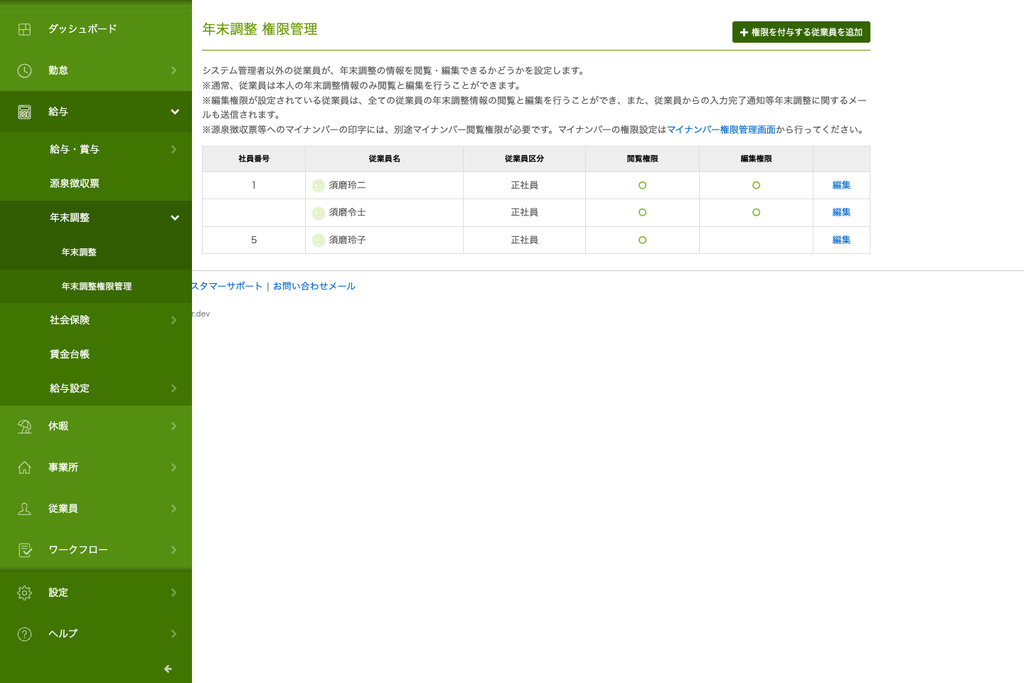Click the person icon beside 従業員
The width and height of the screenshot is (1024, 683).
24,509
